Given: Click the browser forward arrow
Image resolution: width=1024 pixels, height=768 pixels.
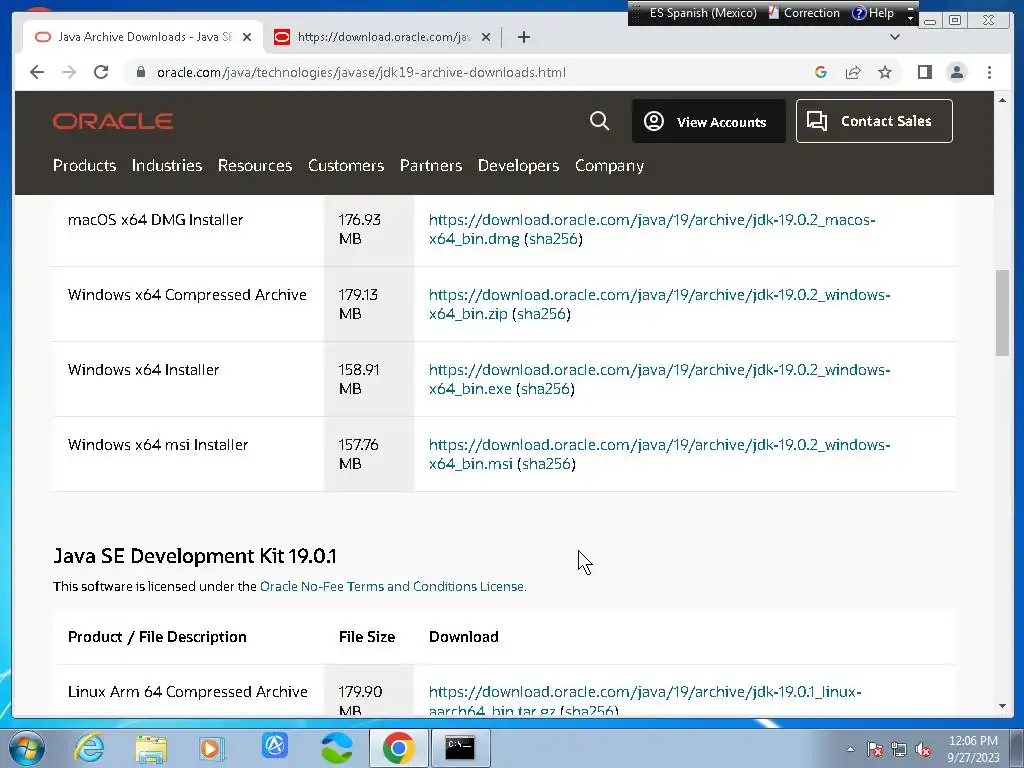Looking at the screenshot, I should [x=69, y=72].
